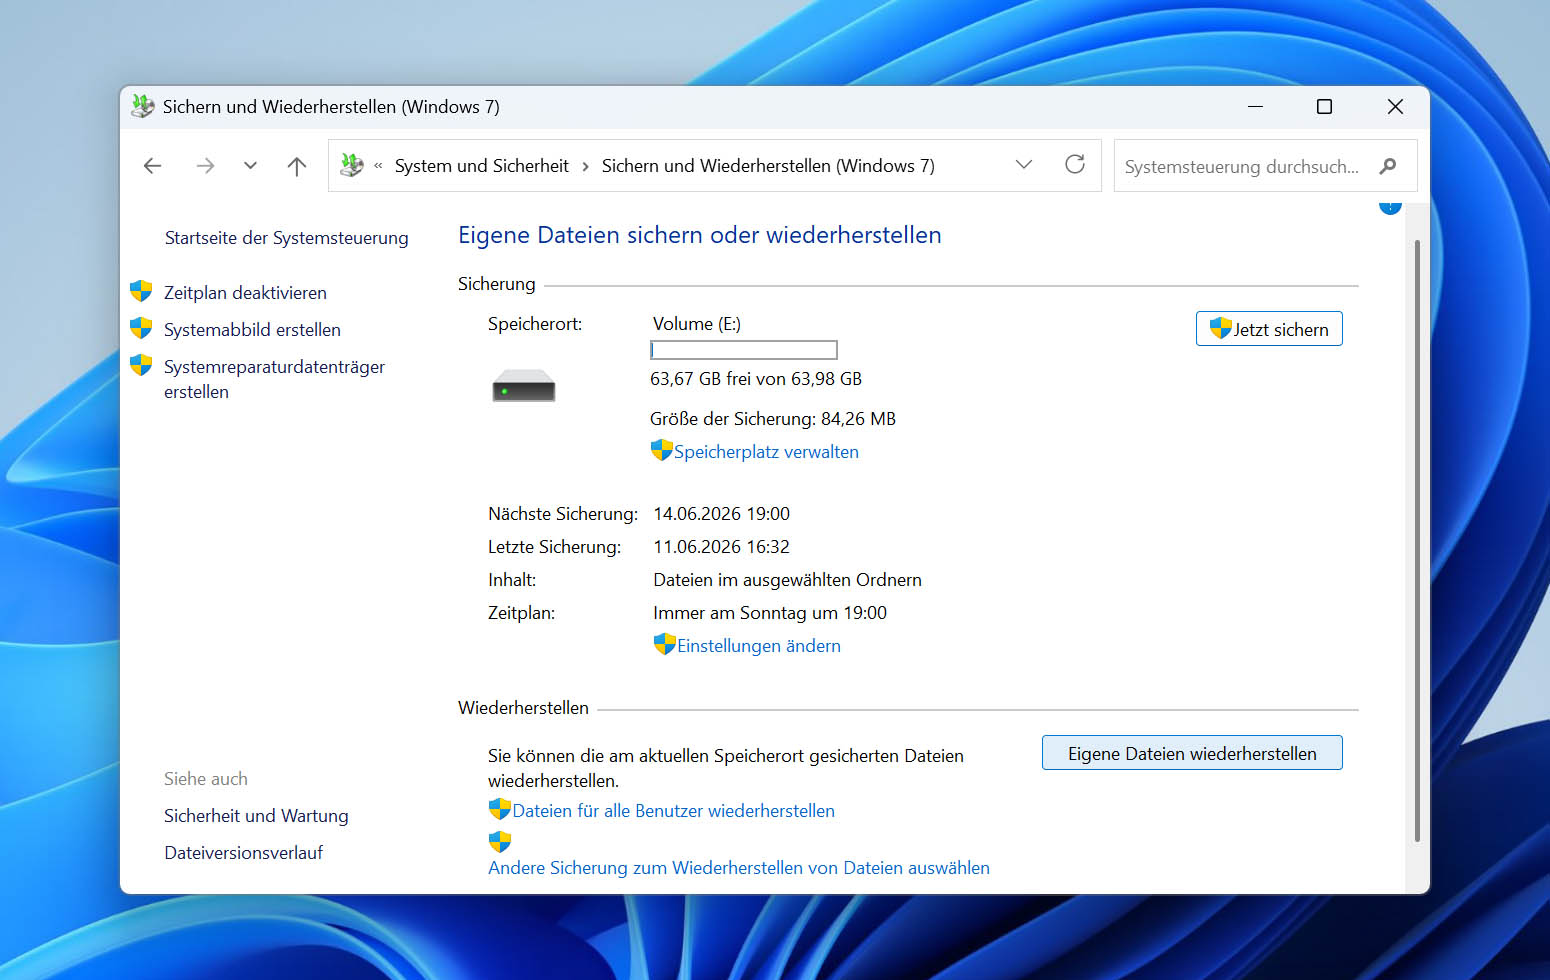The height and width of the screenshot is (980, 1550).
Task: Minimize the Sichern und Wiederherstellen window
Action: (x=1255, y=106)
